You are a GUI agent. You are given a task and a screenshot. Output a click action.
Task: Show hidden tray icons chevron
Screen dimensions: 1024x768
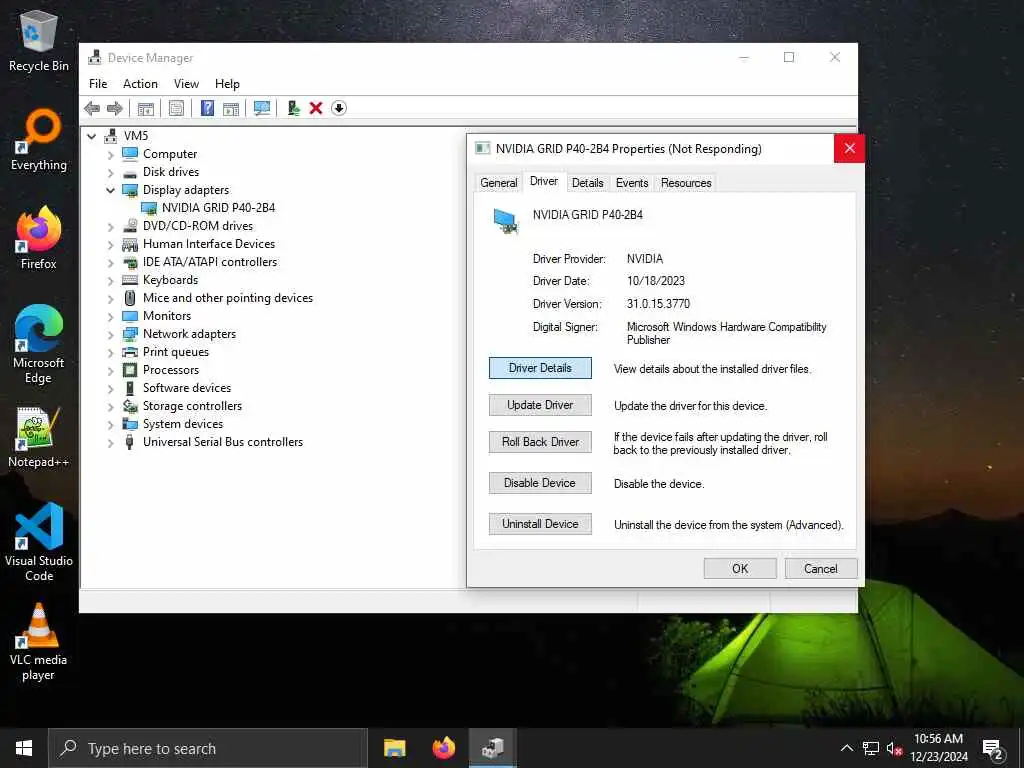(x=846, y=748)
